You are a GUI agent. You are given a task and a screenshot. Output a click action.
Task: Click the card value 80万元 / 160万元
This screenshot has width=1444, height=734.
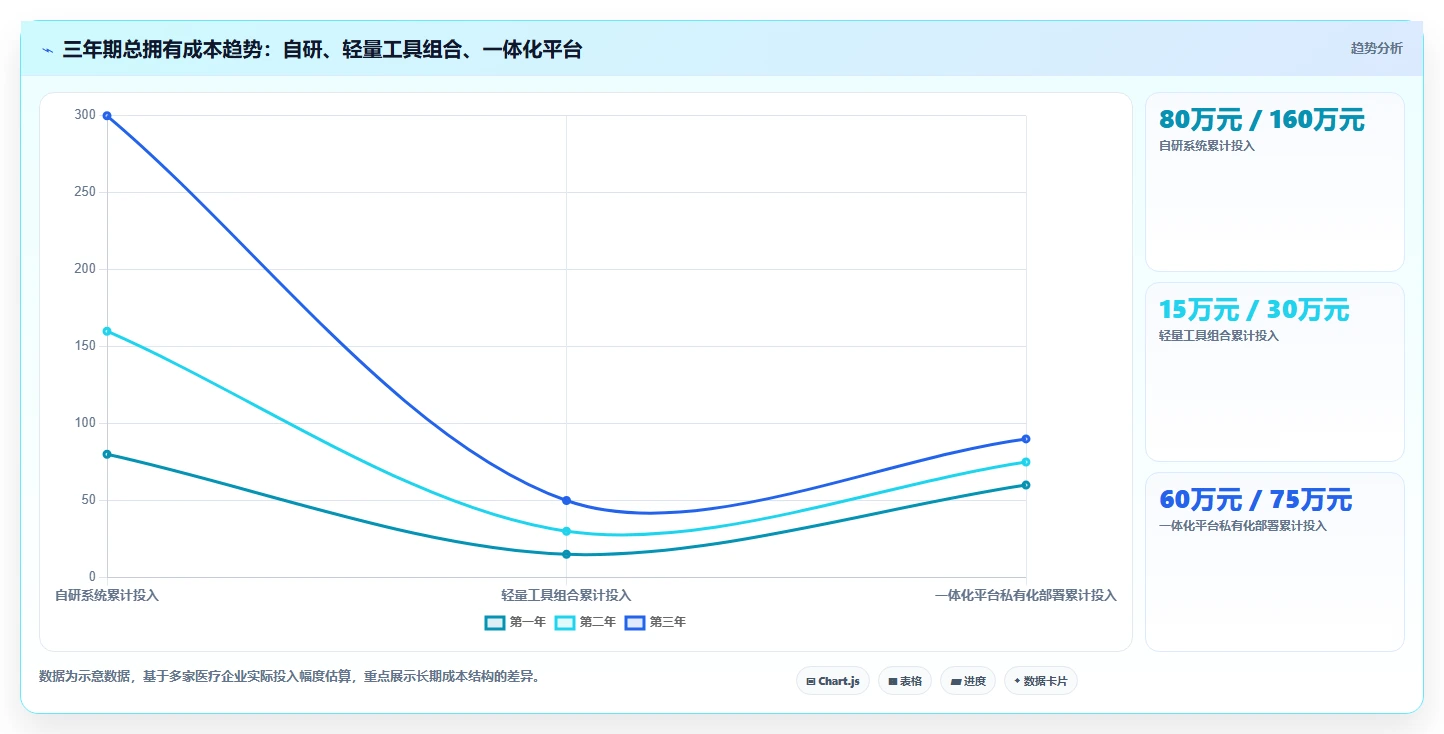[x=1262, y=120]
